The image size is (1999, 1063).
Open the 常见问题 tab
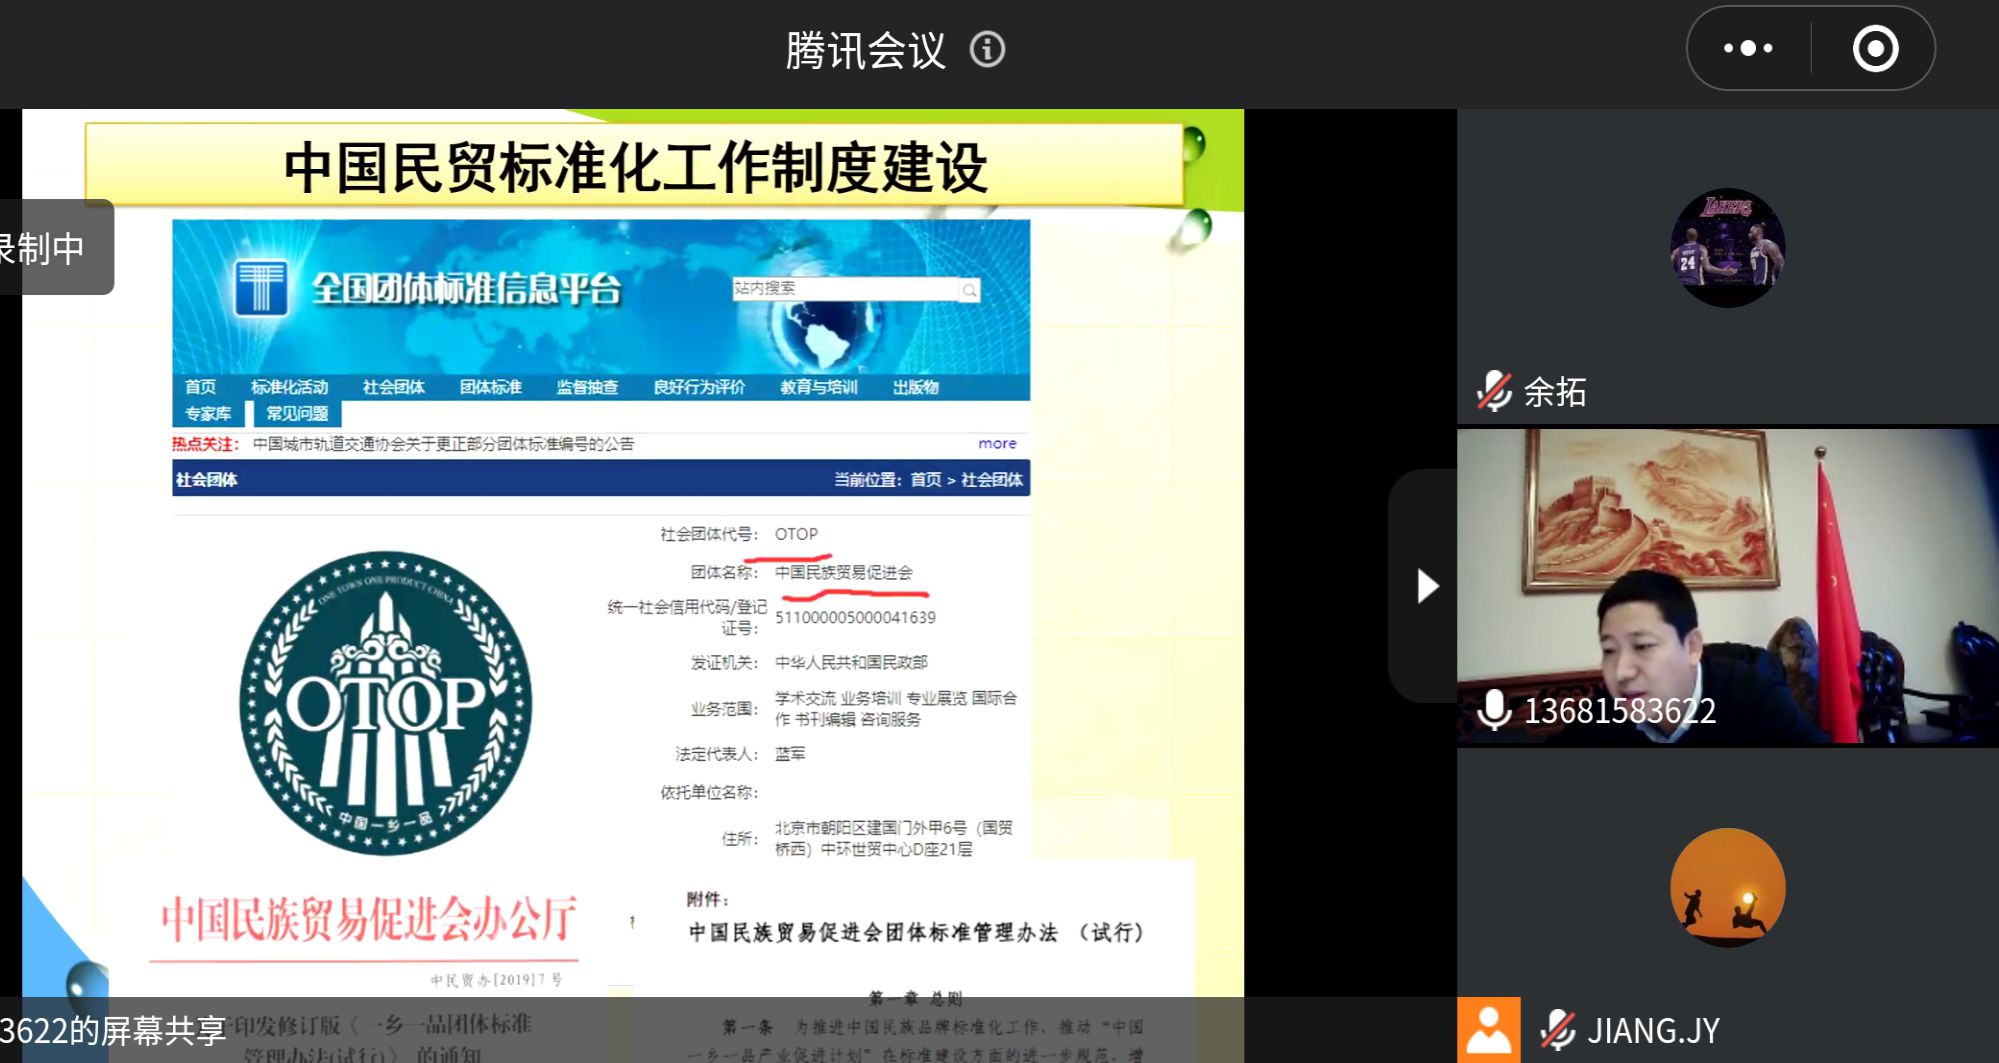(x=297, y=413)
